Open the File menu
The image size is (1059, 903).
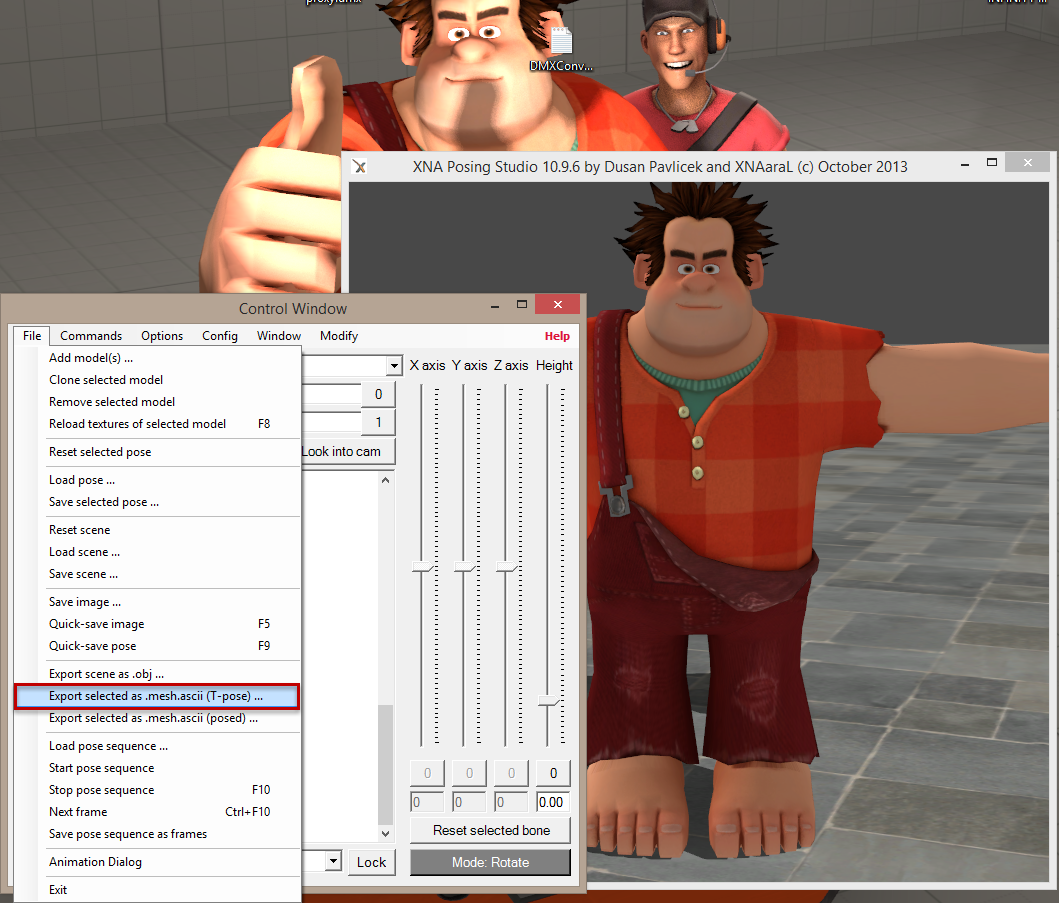pos(32,336)
